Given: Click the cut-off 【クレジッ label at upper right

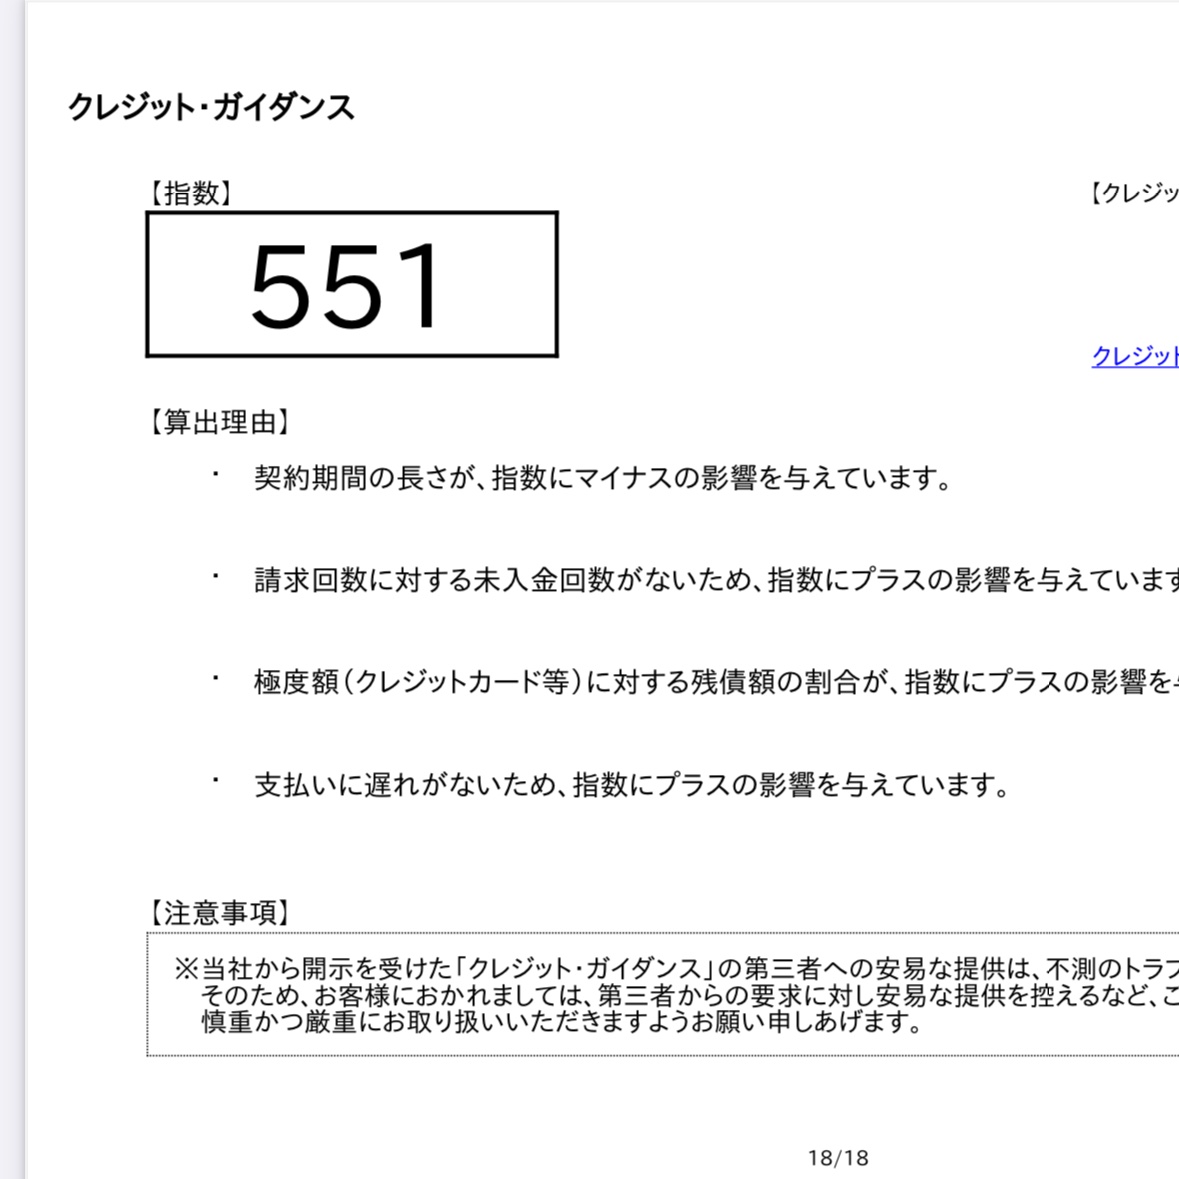Looking at the screenshot, I should [1134, 193].
